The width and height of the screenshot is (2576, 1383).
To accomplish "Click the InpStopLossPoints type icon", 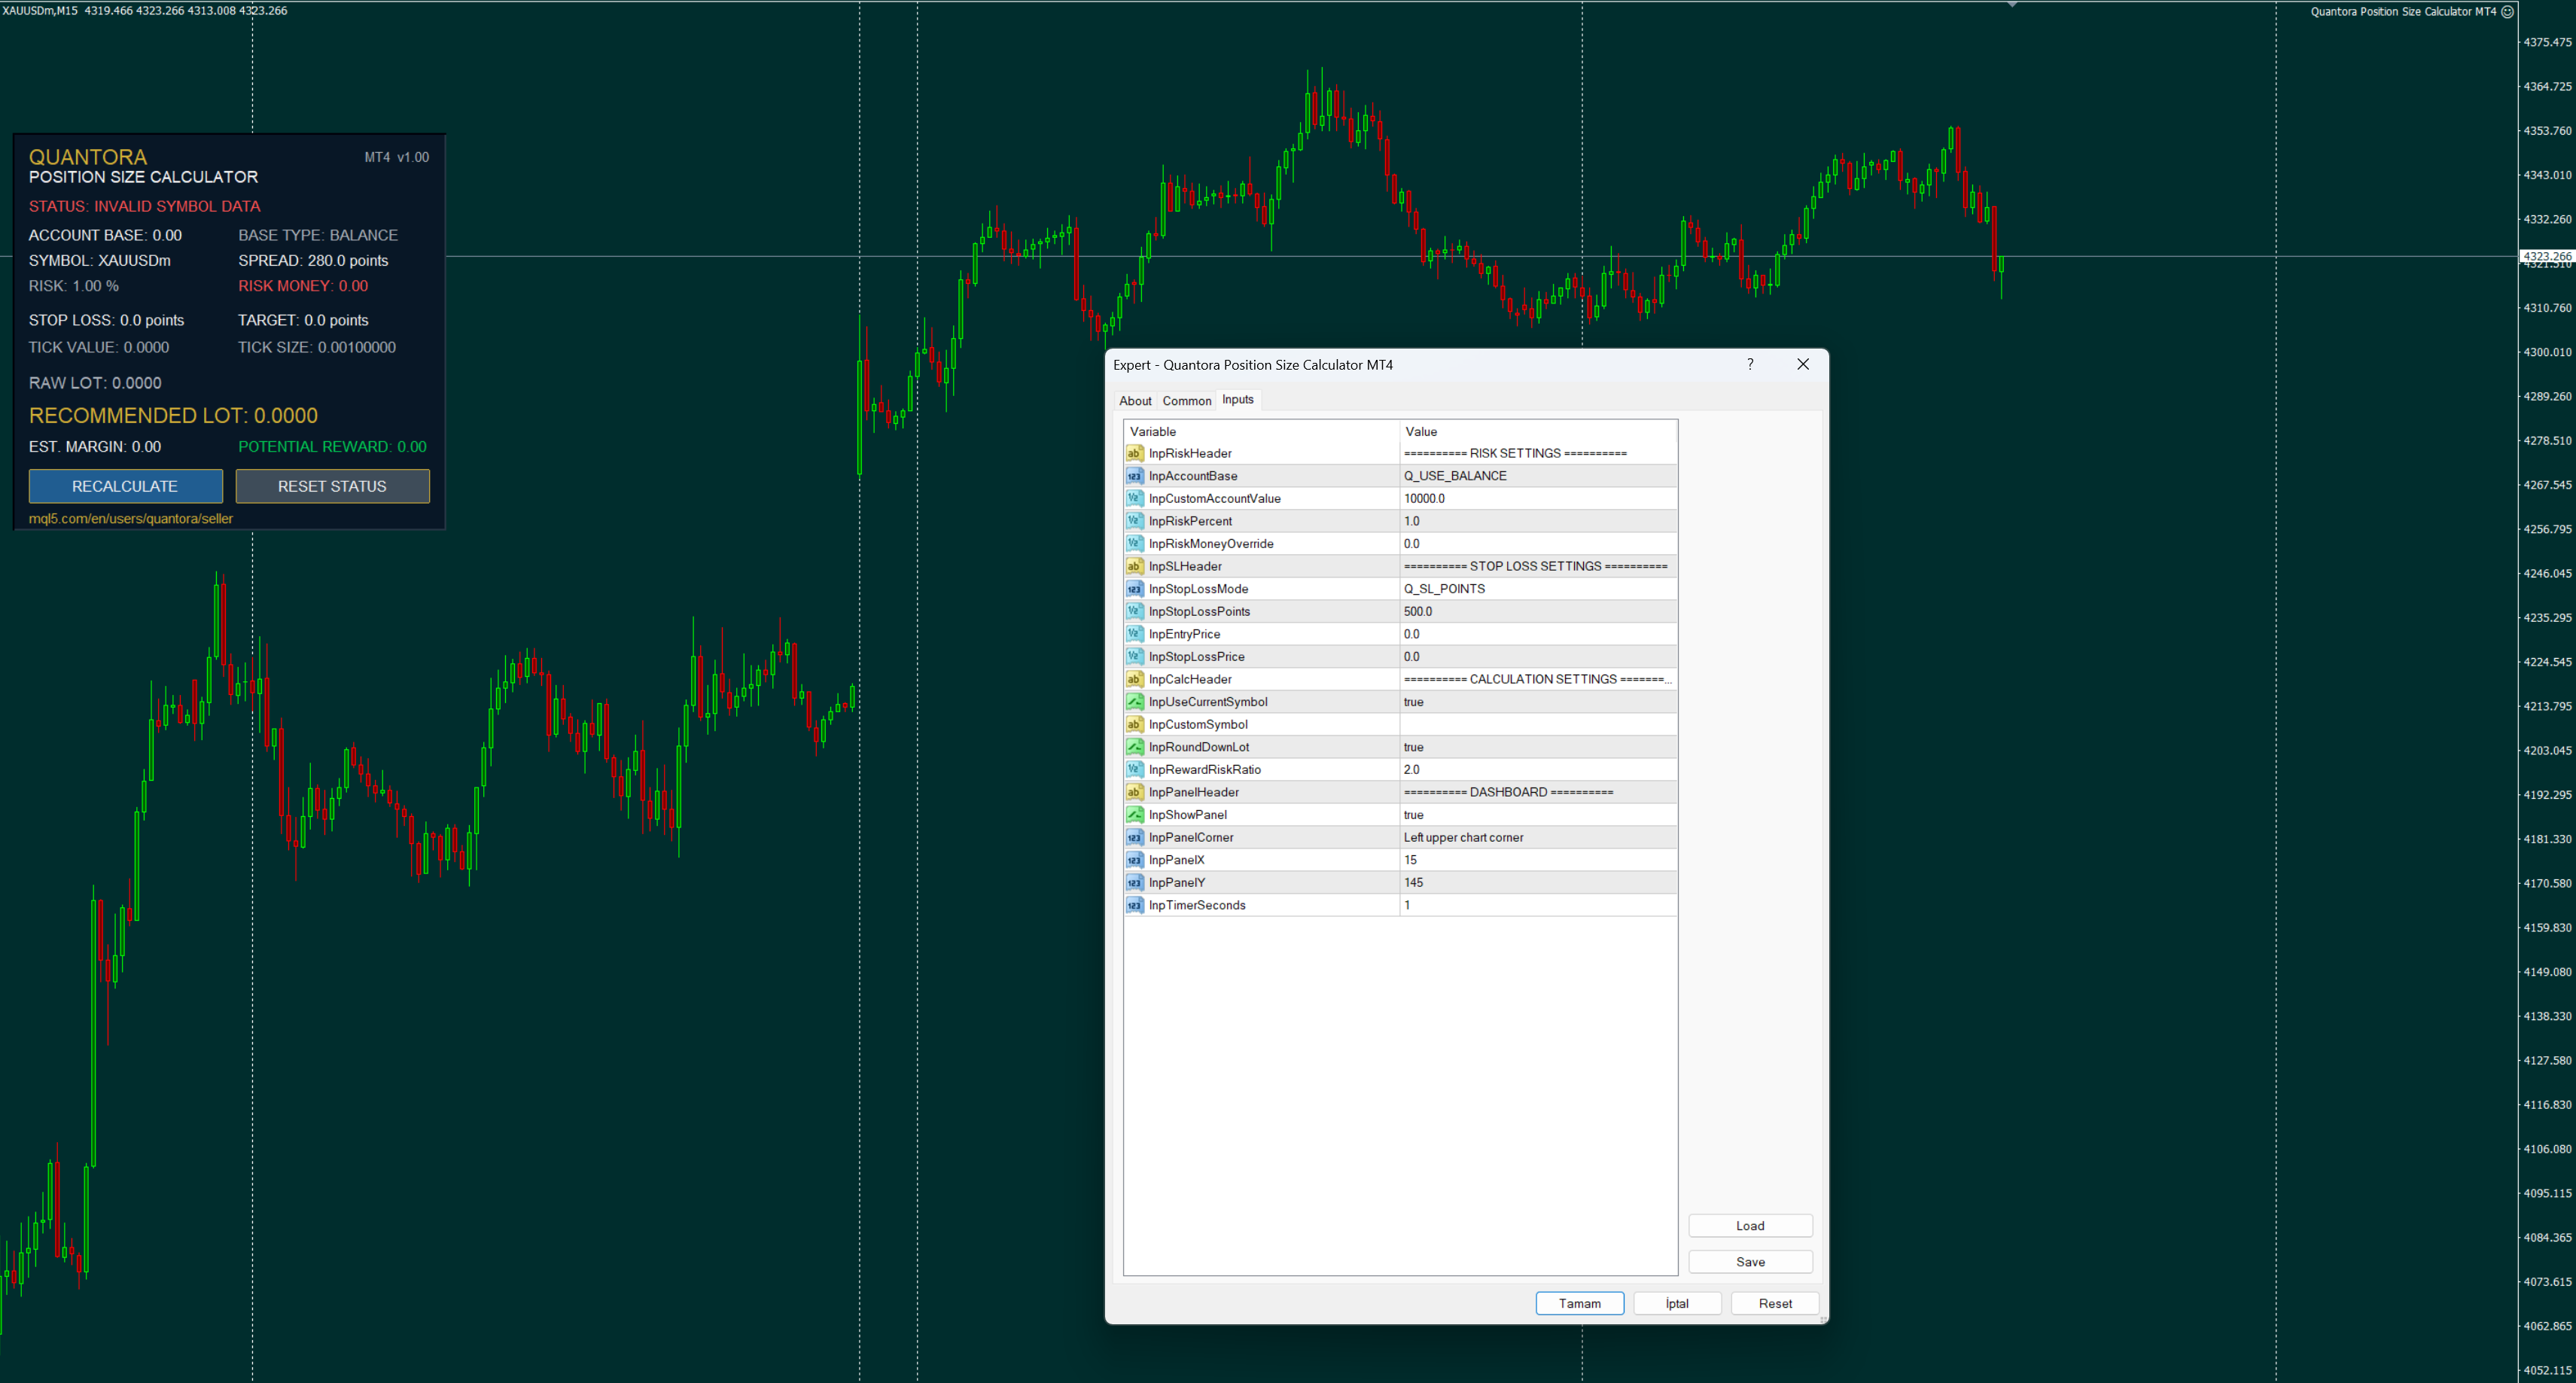I will tap(1134, 611).
